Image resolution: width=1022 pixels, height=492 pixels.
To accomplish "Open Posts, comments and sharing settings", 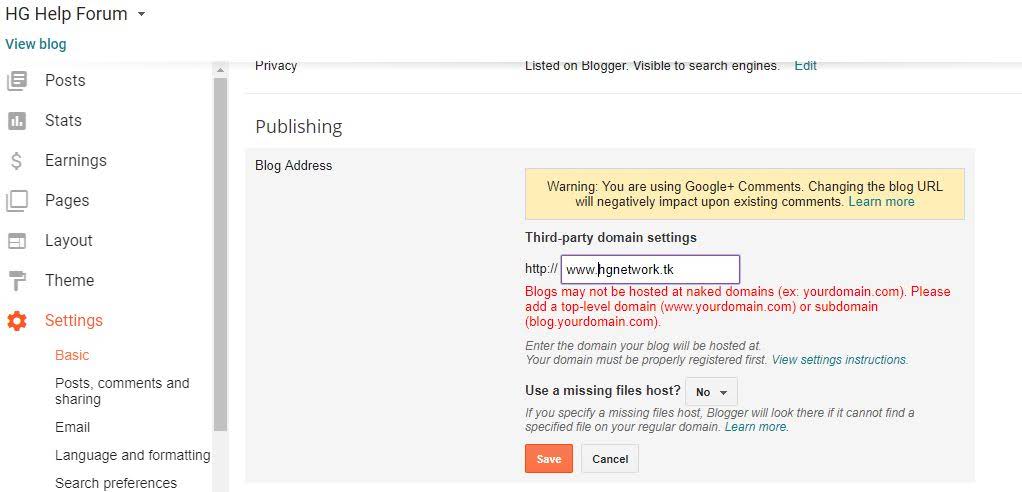I will click(x=123, y=391).
